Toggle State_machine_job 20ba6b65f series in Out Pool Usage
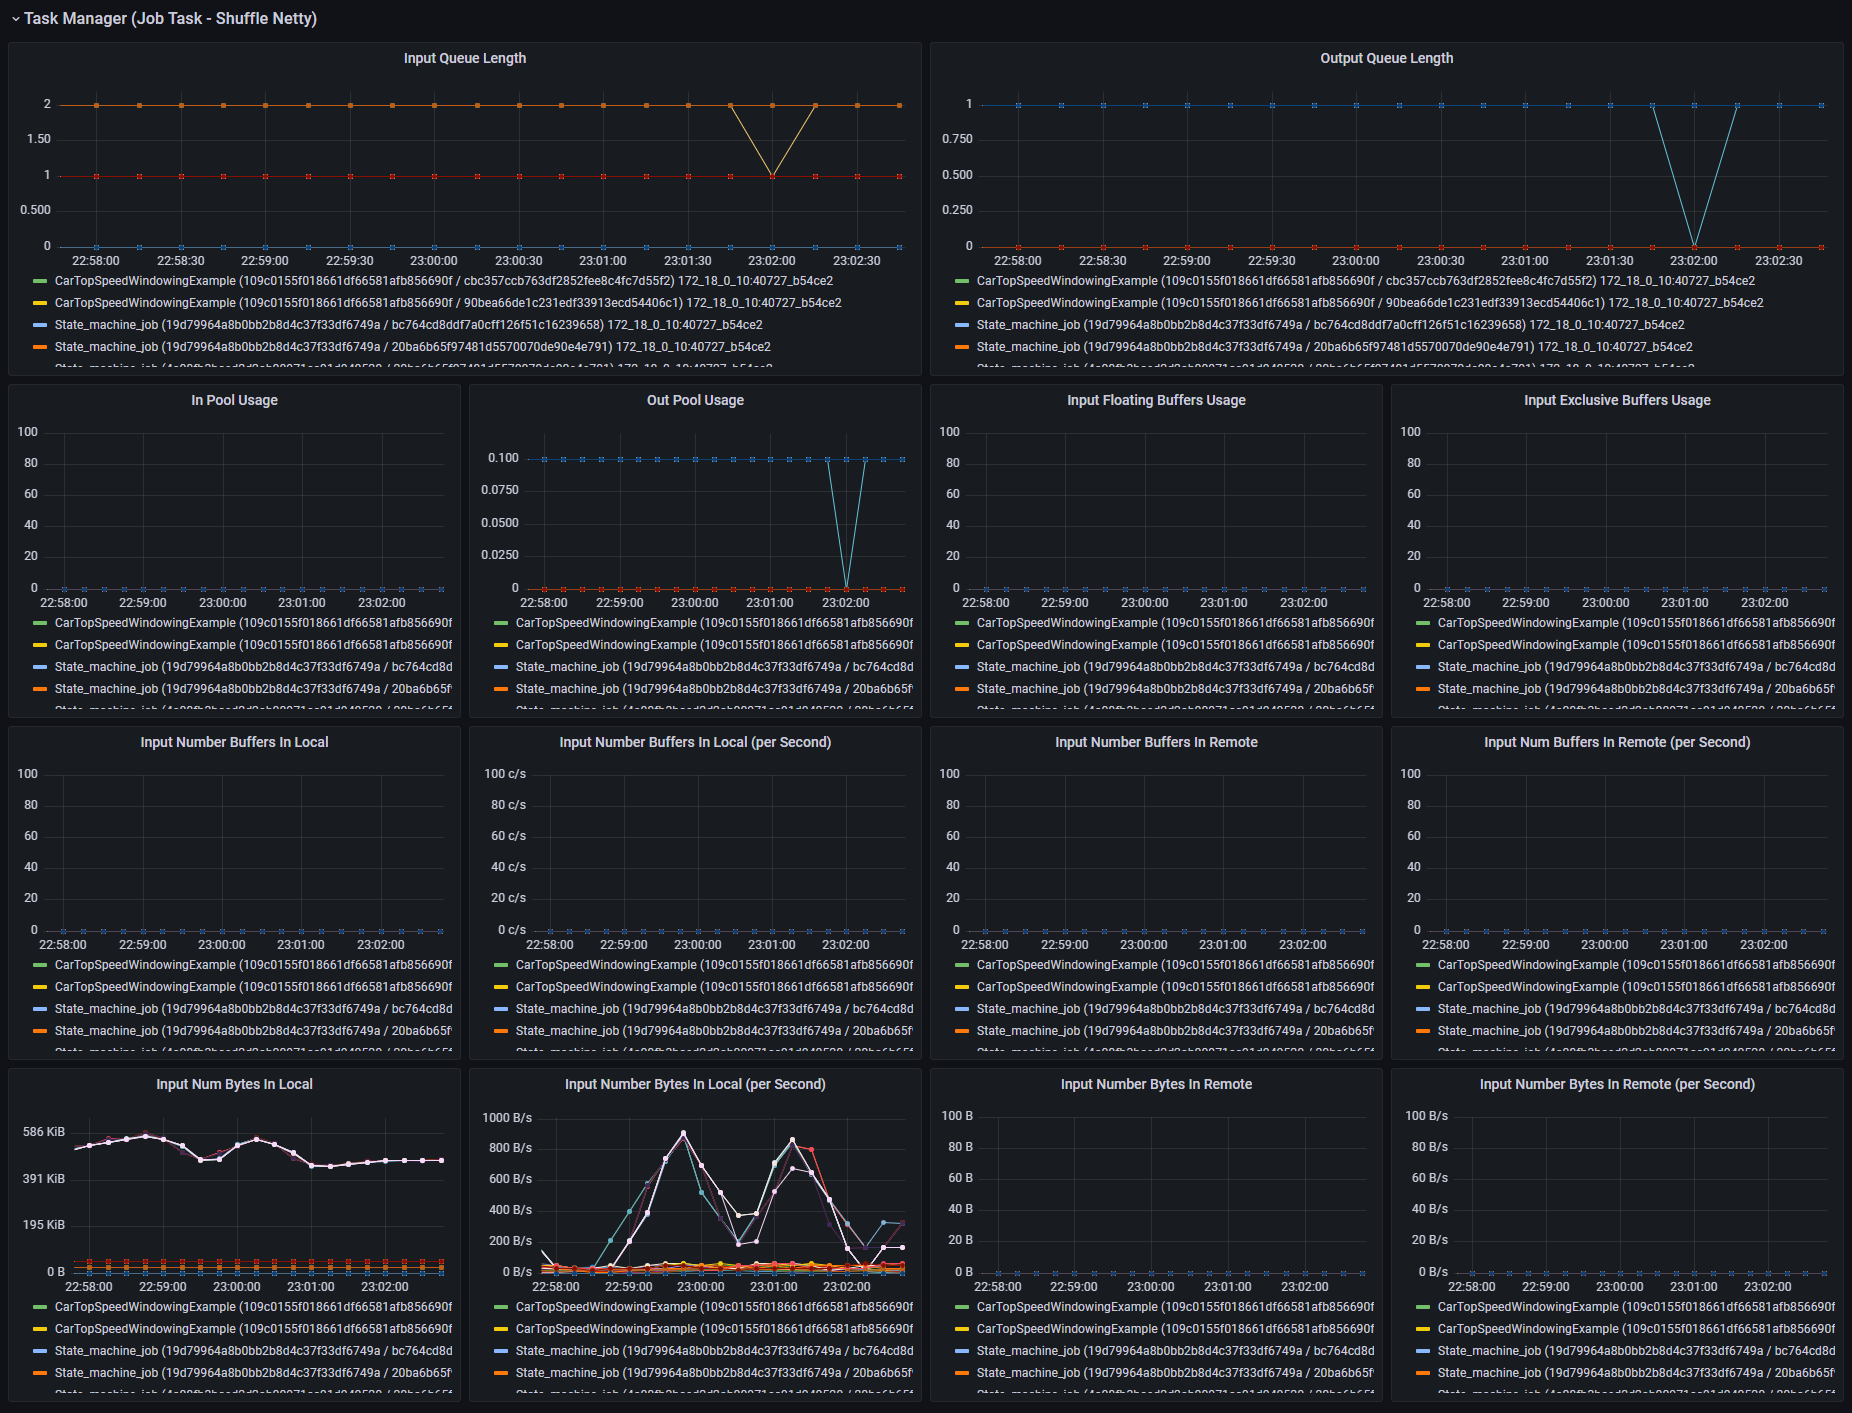The image size is (1852, 1413). pos(714,689)
